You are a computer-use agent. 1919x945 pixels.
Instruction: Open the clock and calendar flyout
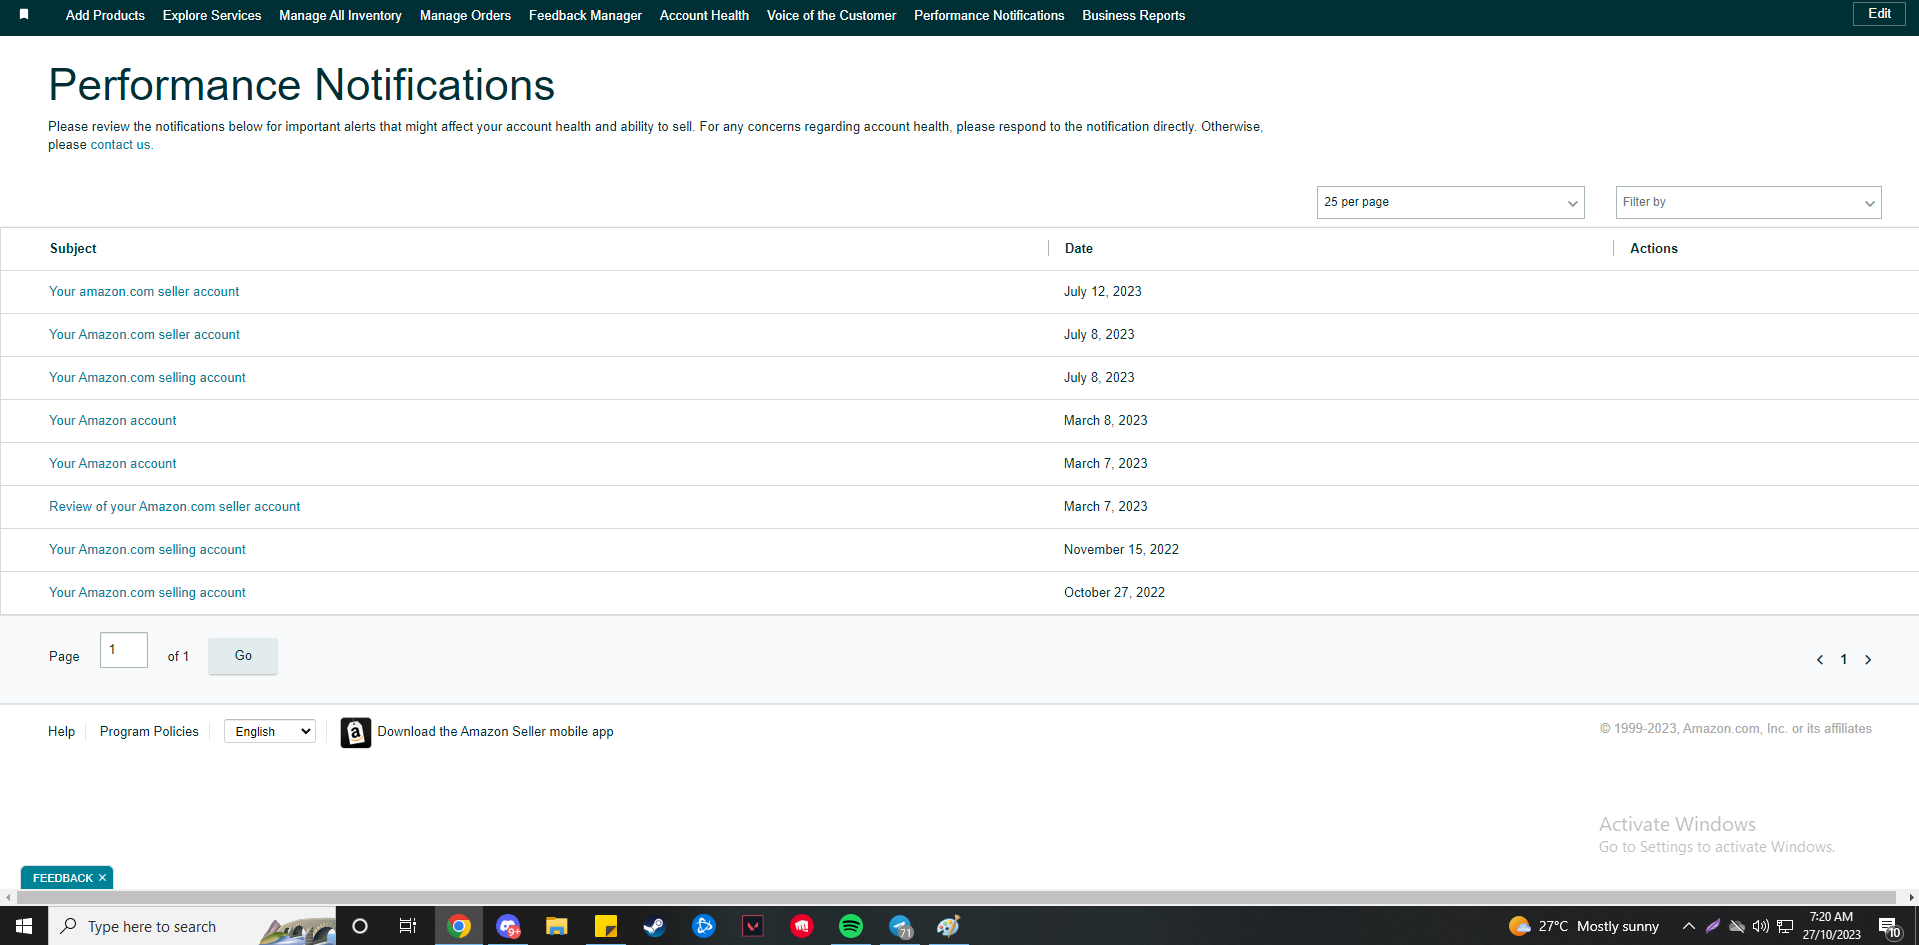(1832, 926)
